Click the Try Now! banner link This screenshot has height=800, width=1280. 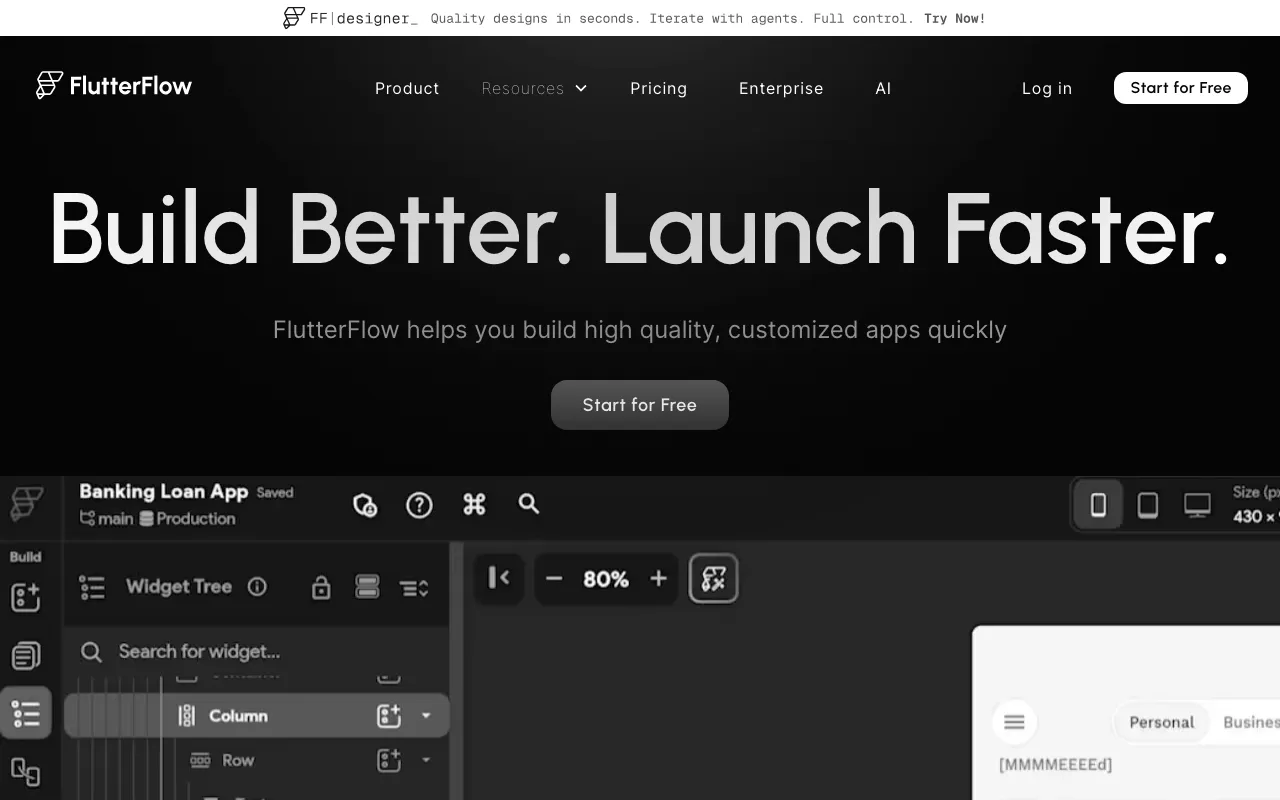pyautogui.click(x=954, y=18)
